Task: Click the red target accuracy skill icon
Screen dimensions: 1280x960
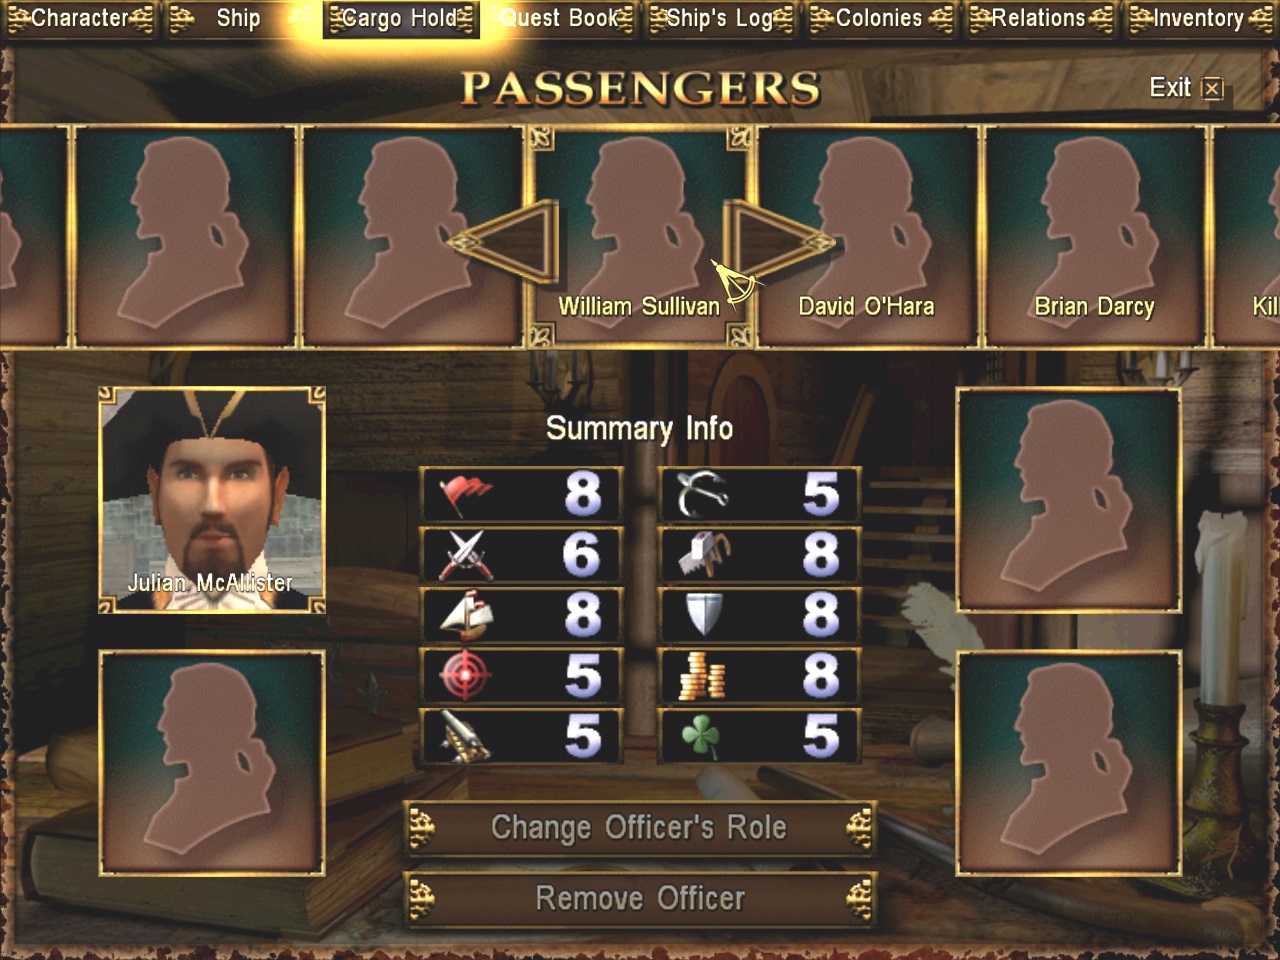Action: [466, 675]
